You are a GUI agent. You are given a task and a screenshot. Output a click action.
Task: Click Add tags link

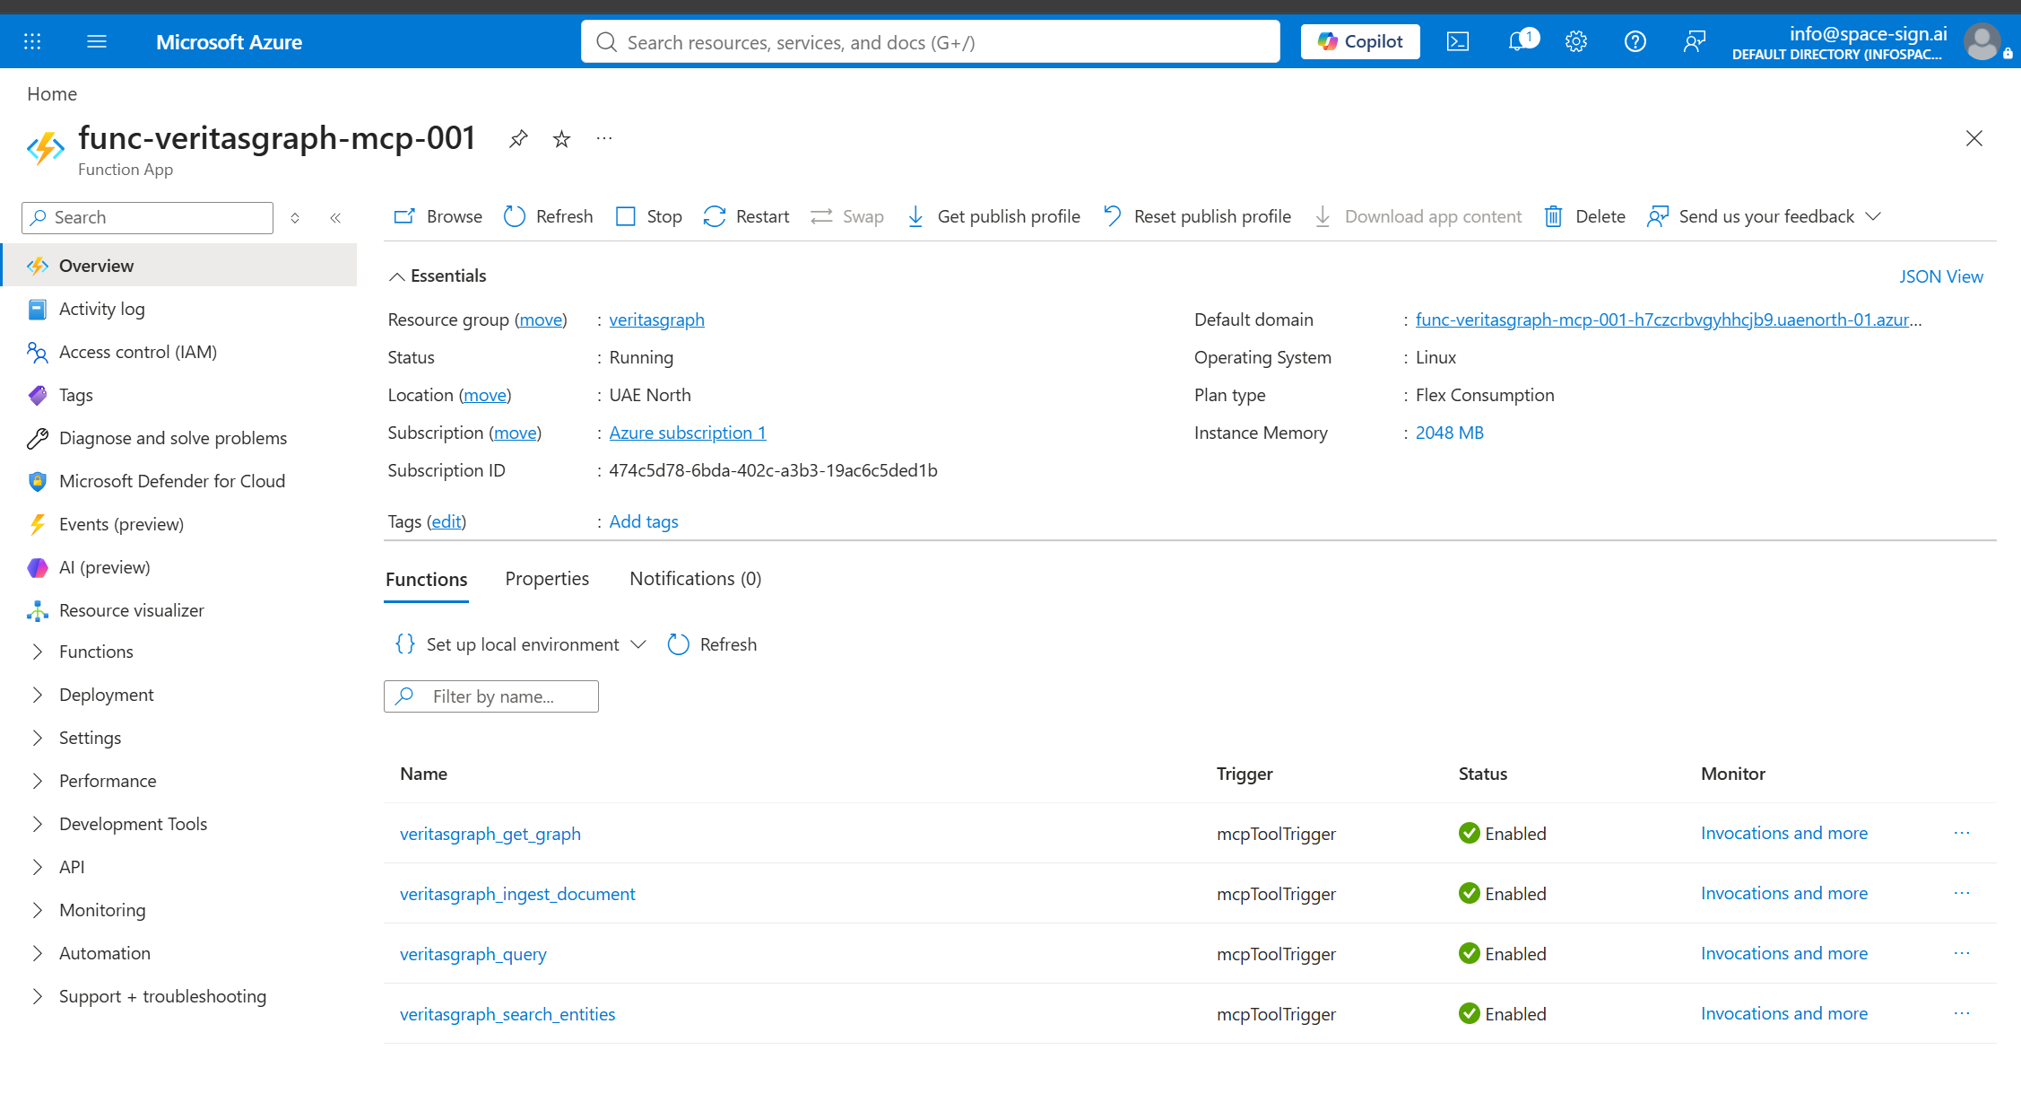pyautogui.click(x=643, y=522)
